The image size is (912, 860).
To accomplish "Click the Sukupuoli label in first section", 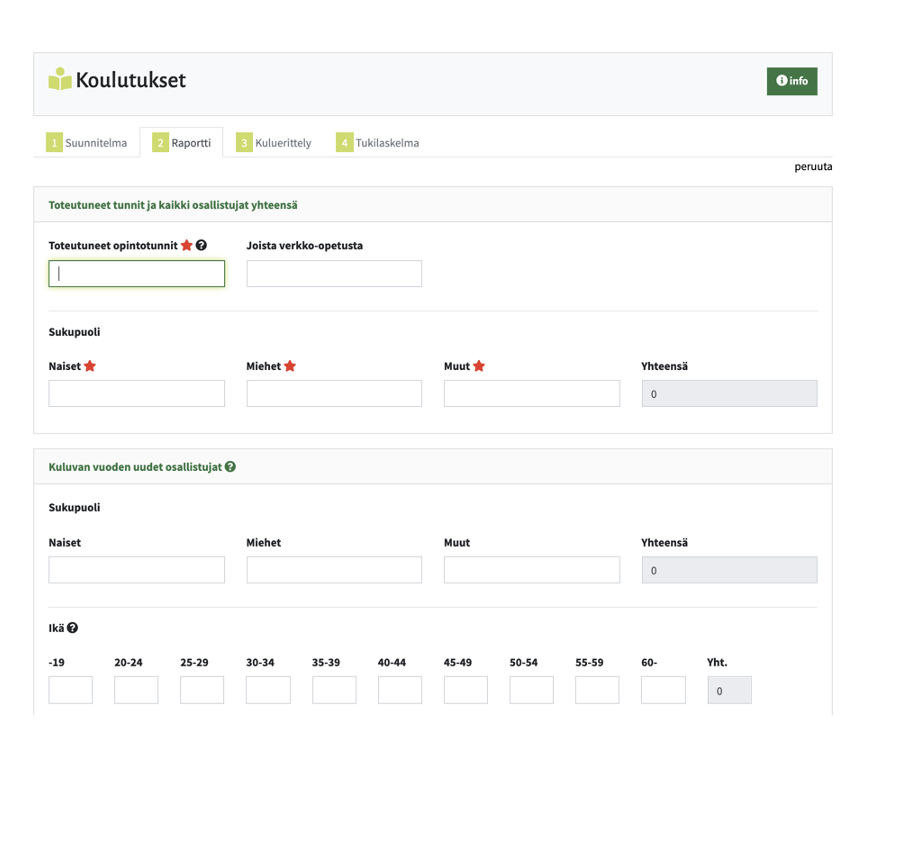I will pos(74,332).
